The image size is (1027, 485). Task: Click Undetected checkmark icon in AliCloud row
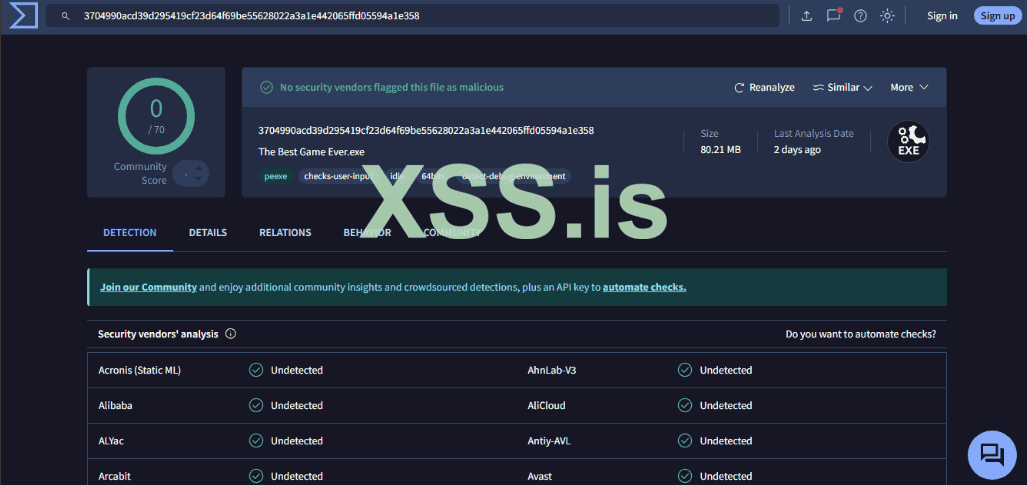685,406
